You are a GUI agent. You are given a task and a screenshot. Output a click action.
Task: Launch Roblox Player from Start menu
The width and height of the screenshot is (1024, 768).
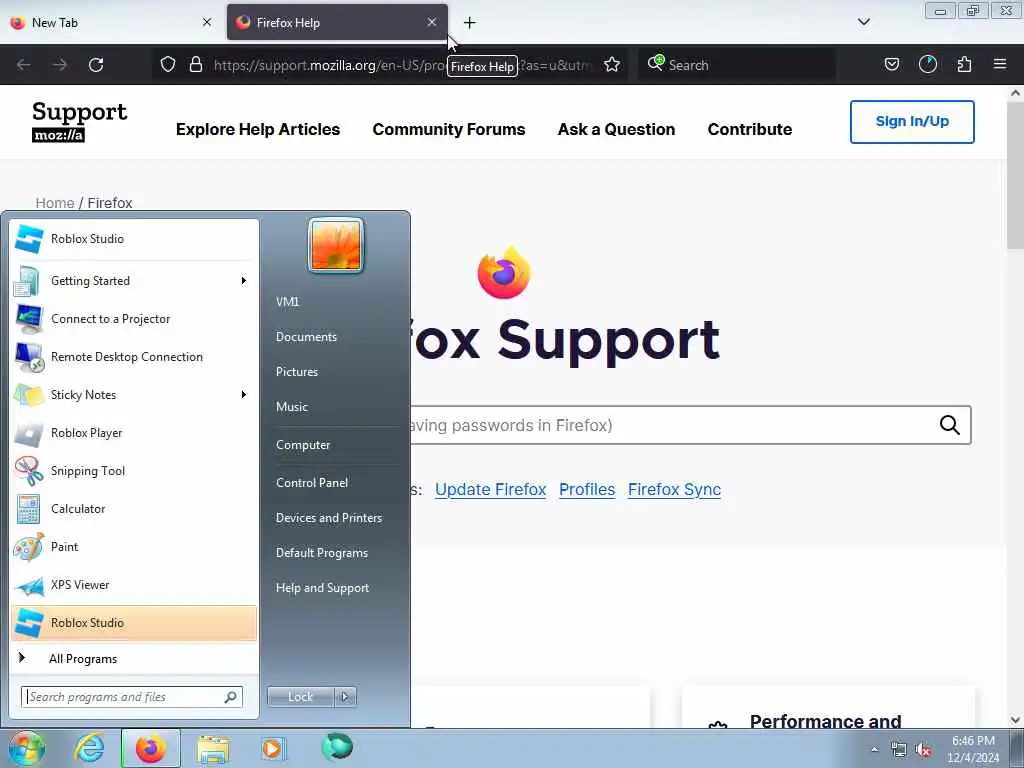click(134, 433)
